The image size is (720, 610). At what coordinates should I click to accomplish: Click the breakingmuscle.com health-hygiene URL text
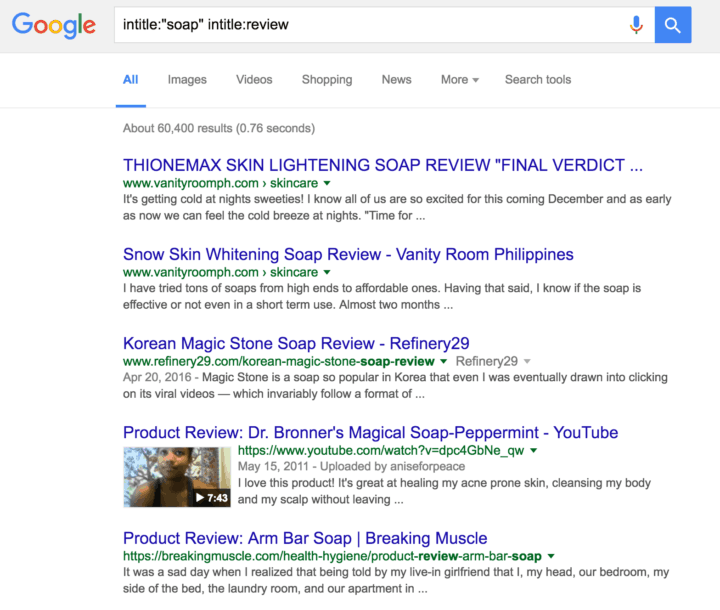pos(332,556)
